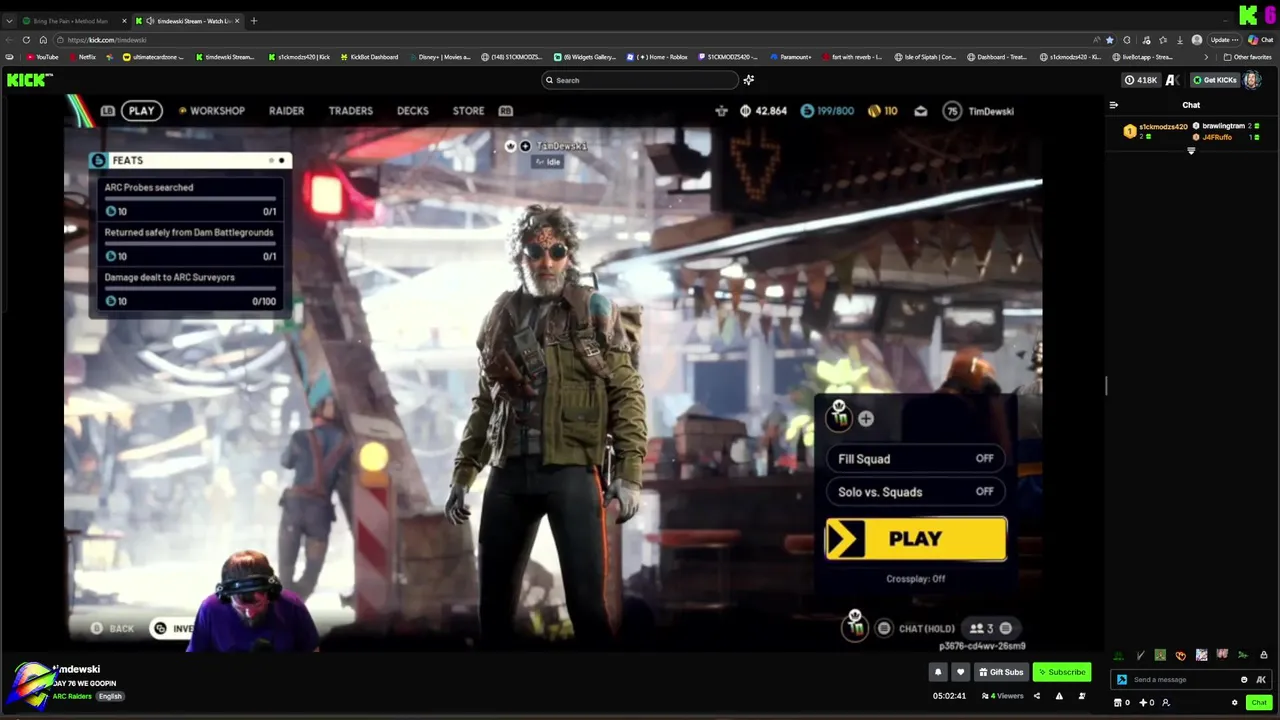Image resolution: width=1280 pixels, height=720 pixels.
Task: Click the sparkle points icon showing 0
Action: click(1146, 703)
